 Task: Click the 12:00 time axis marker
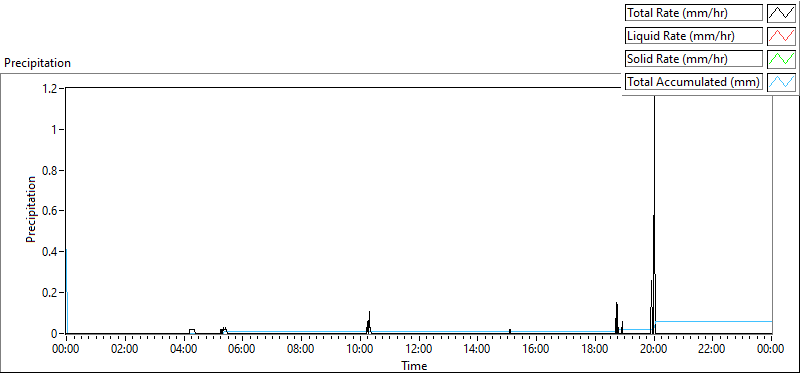(419, 350)
